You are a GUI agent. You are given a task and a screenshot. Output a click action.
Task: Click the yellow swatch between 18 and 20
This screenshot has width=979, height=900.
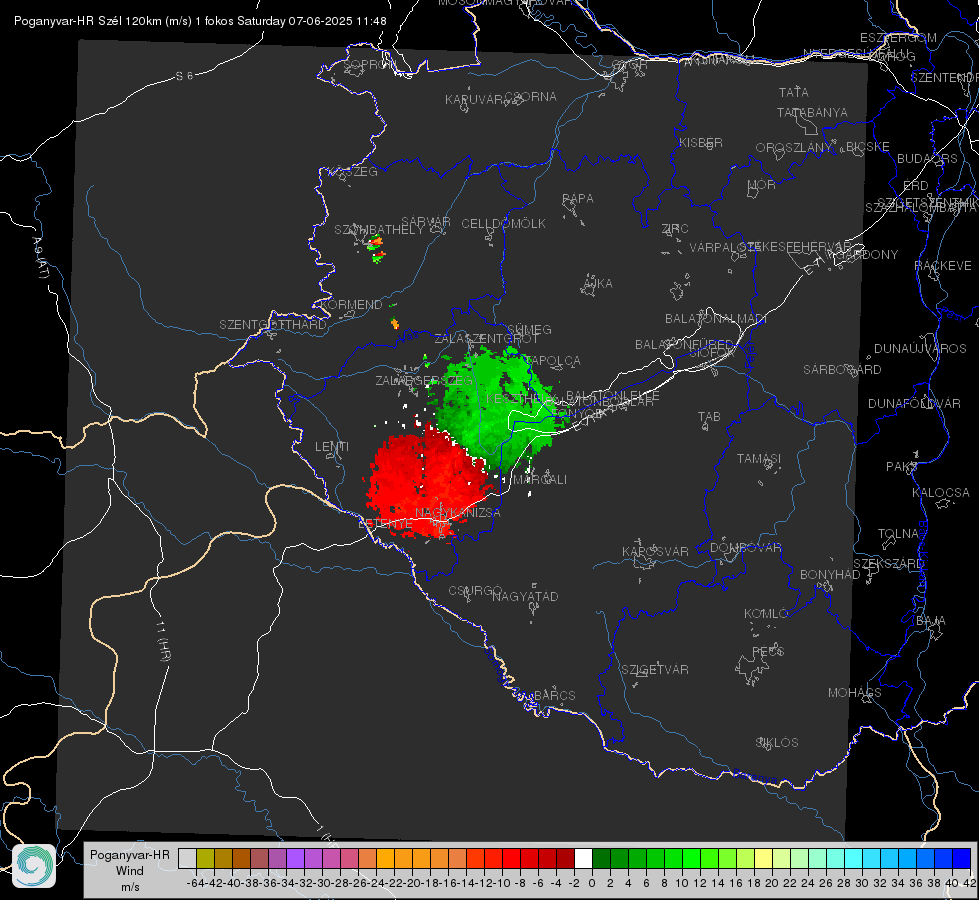tap(763, 858)
